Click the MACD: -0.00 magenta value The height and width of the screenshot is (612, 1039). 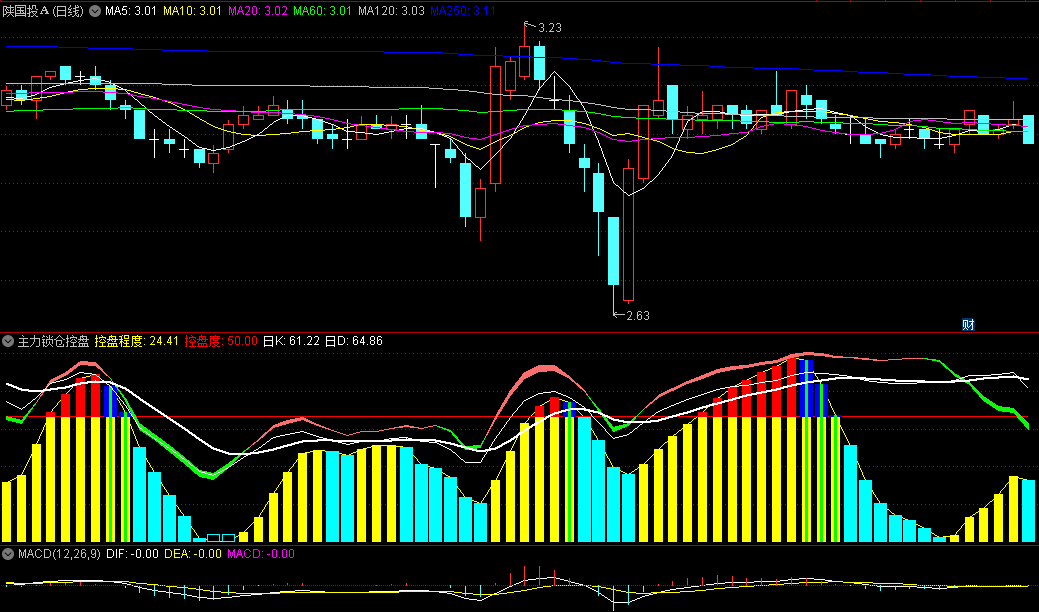[261, 554]
